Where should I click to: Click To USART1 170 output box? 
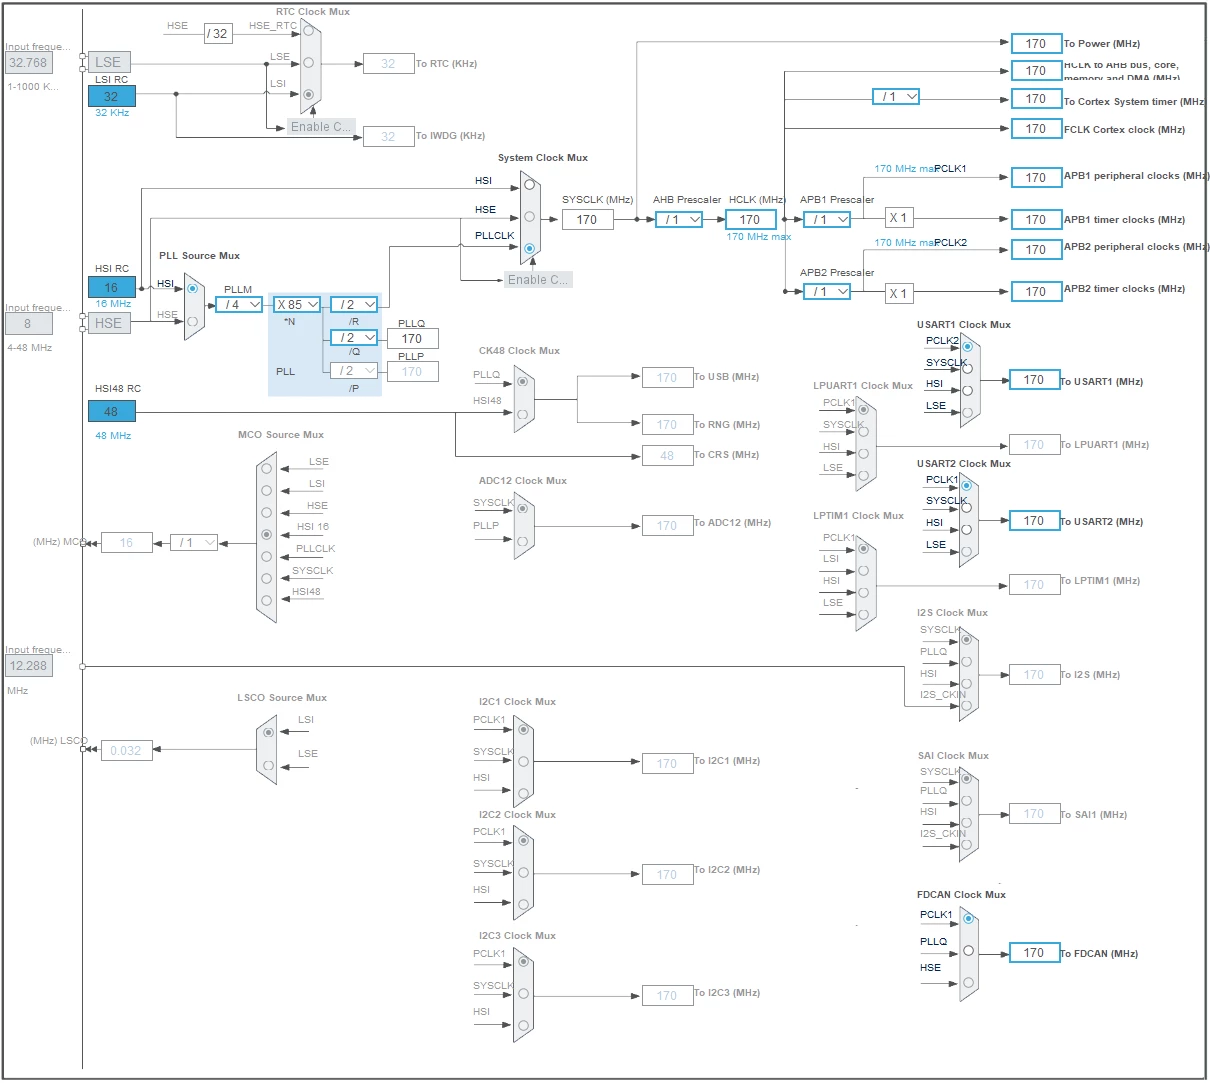point(1034,379)
